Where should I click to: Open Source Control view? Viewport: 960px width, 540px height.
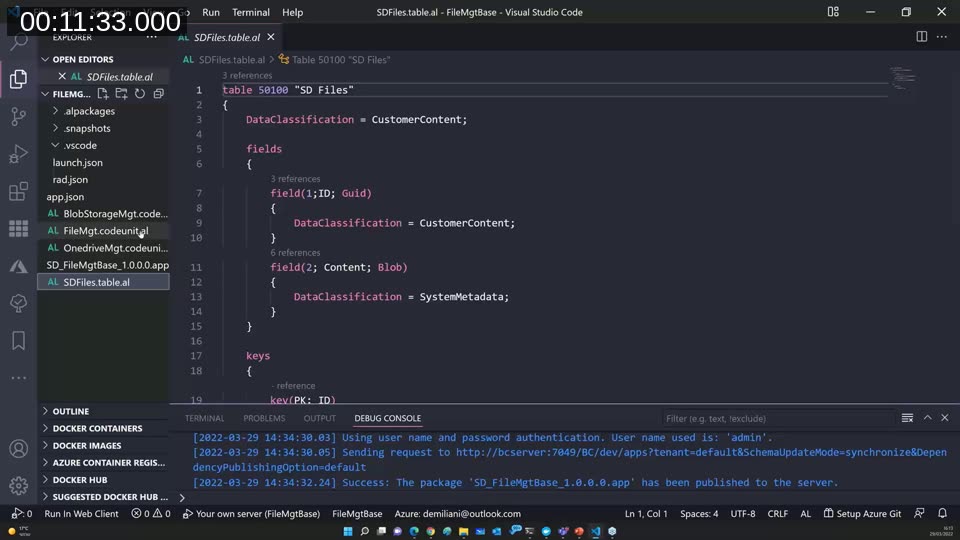click(18, 116)
